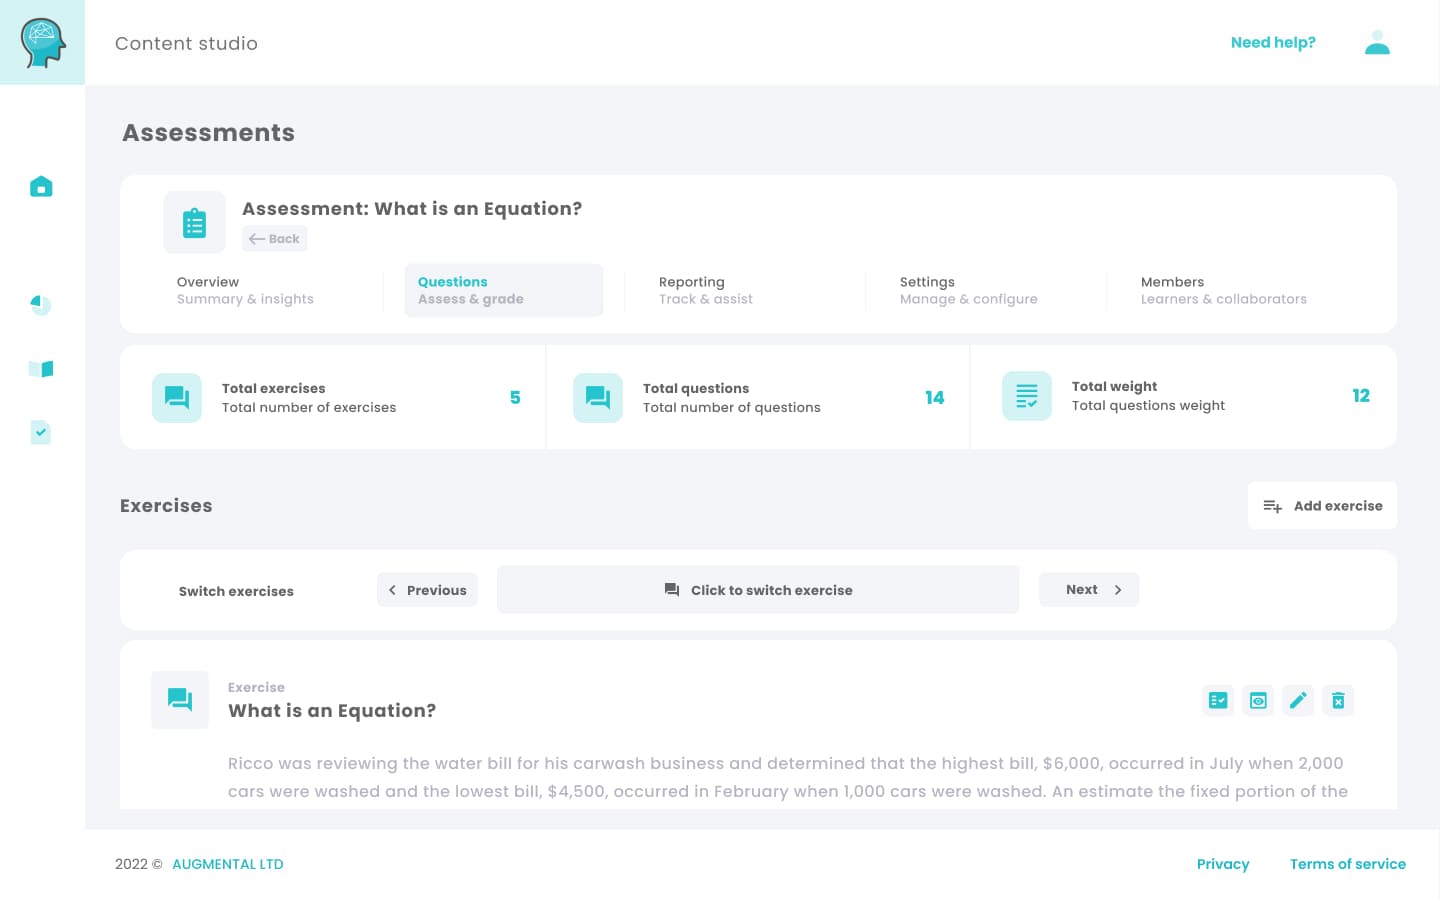
Task: Click the Augmental brain logo
Action: pos(42,42)
